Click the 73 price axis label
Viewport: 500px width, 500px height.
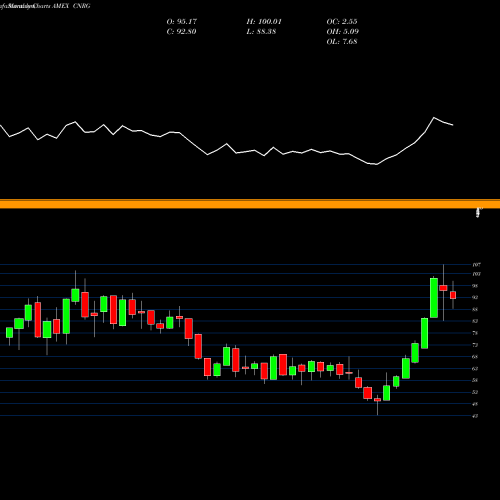(475, 345)
